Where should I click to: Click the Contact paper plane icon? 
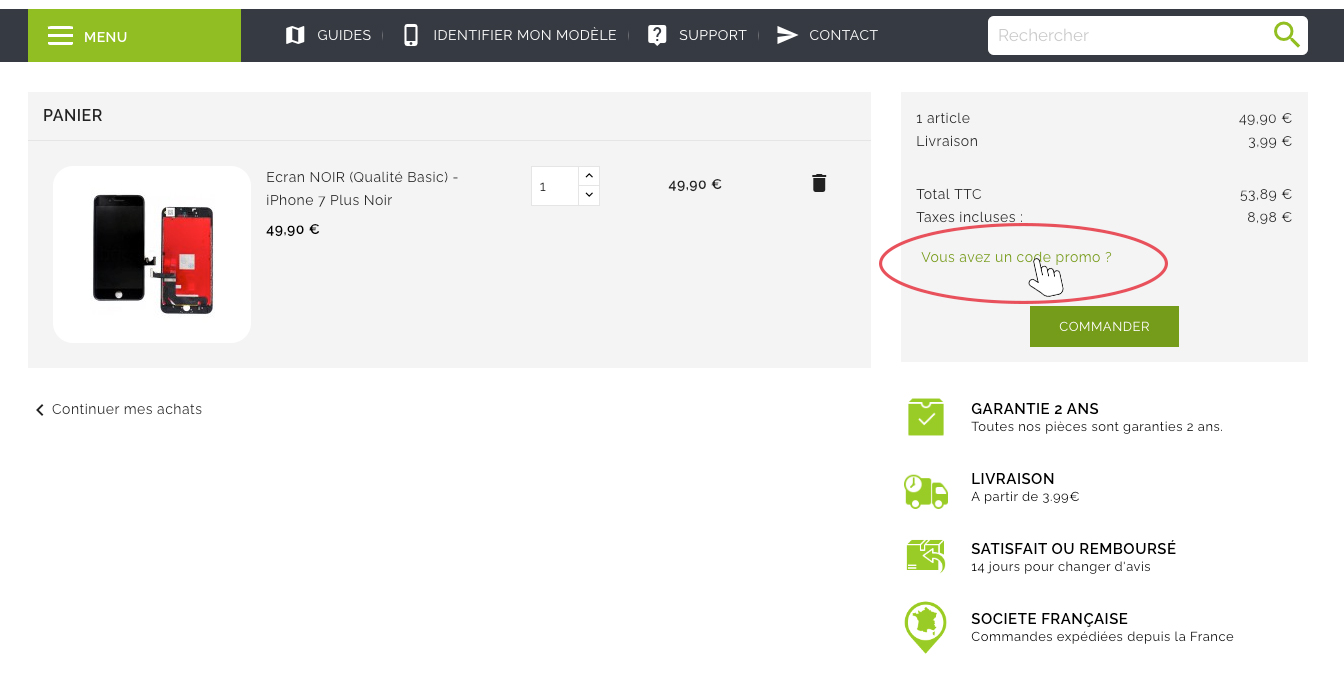787,35
